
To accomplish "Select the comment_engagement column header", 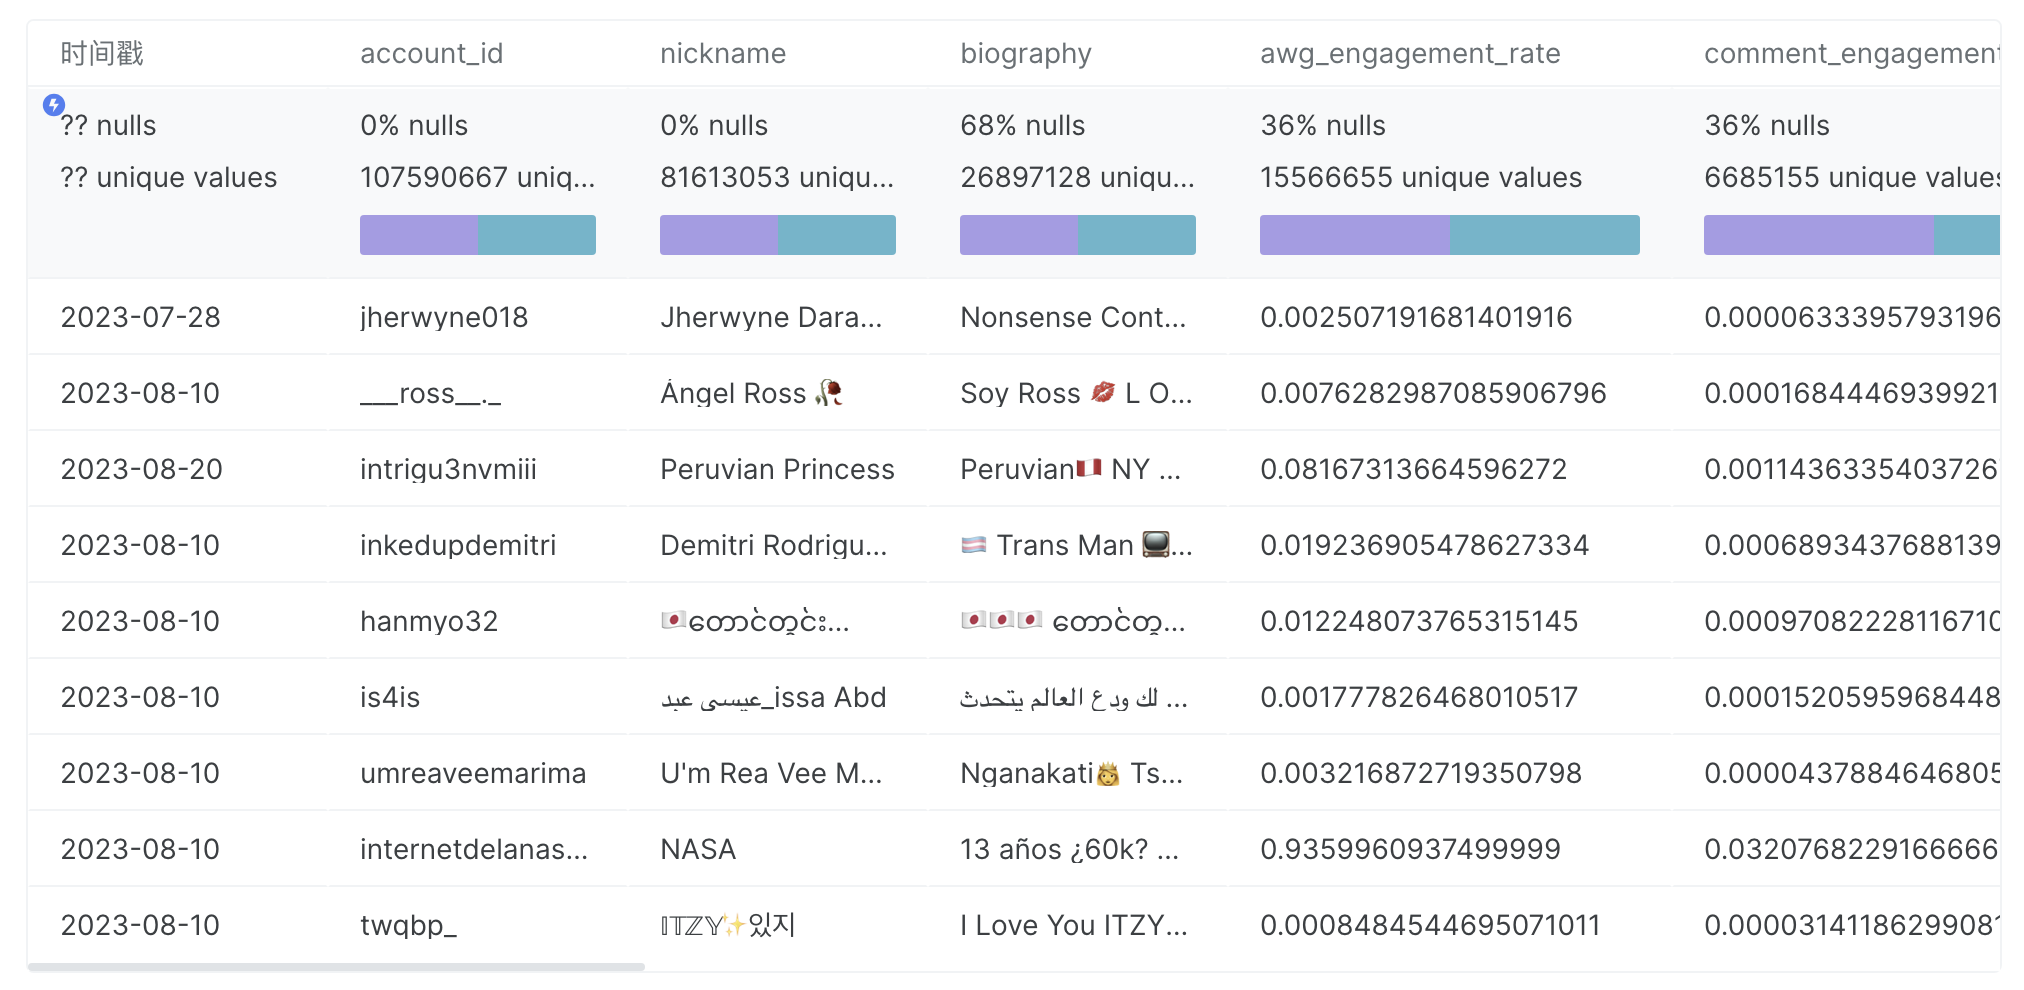I will 1851,54.
